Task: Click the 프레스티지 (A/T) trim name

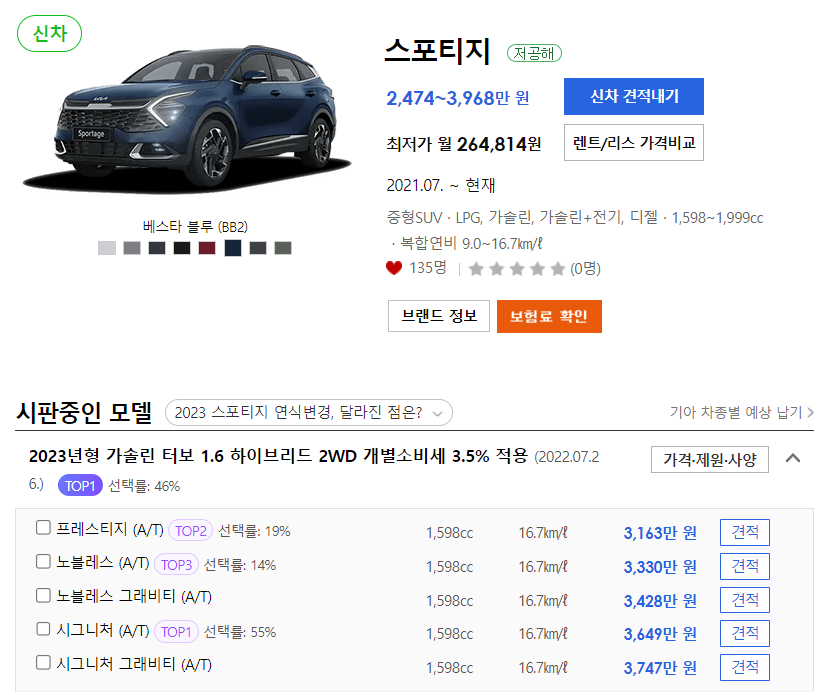Action: pos(110,529)
